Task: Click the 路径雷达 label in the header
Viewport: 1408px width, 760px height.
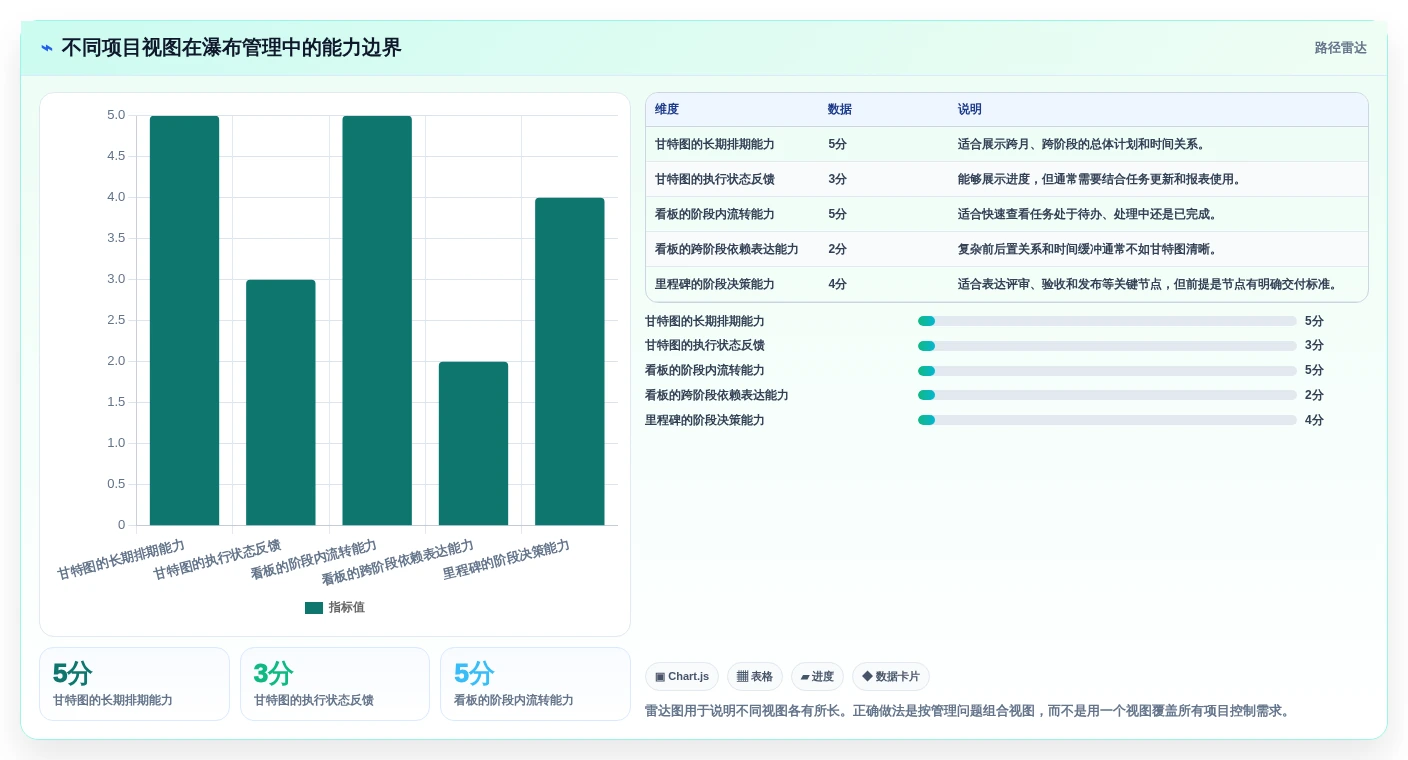Action: 1340,48
